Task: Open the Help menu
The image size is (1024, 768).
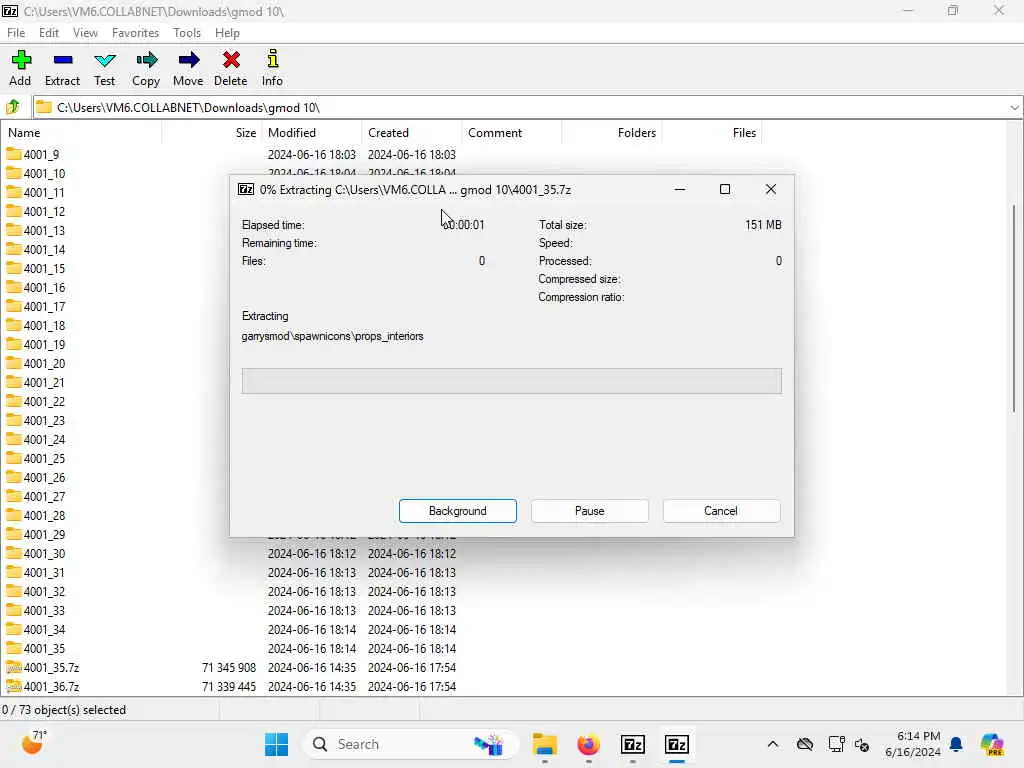Action: point(227,33)
